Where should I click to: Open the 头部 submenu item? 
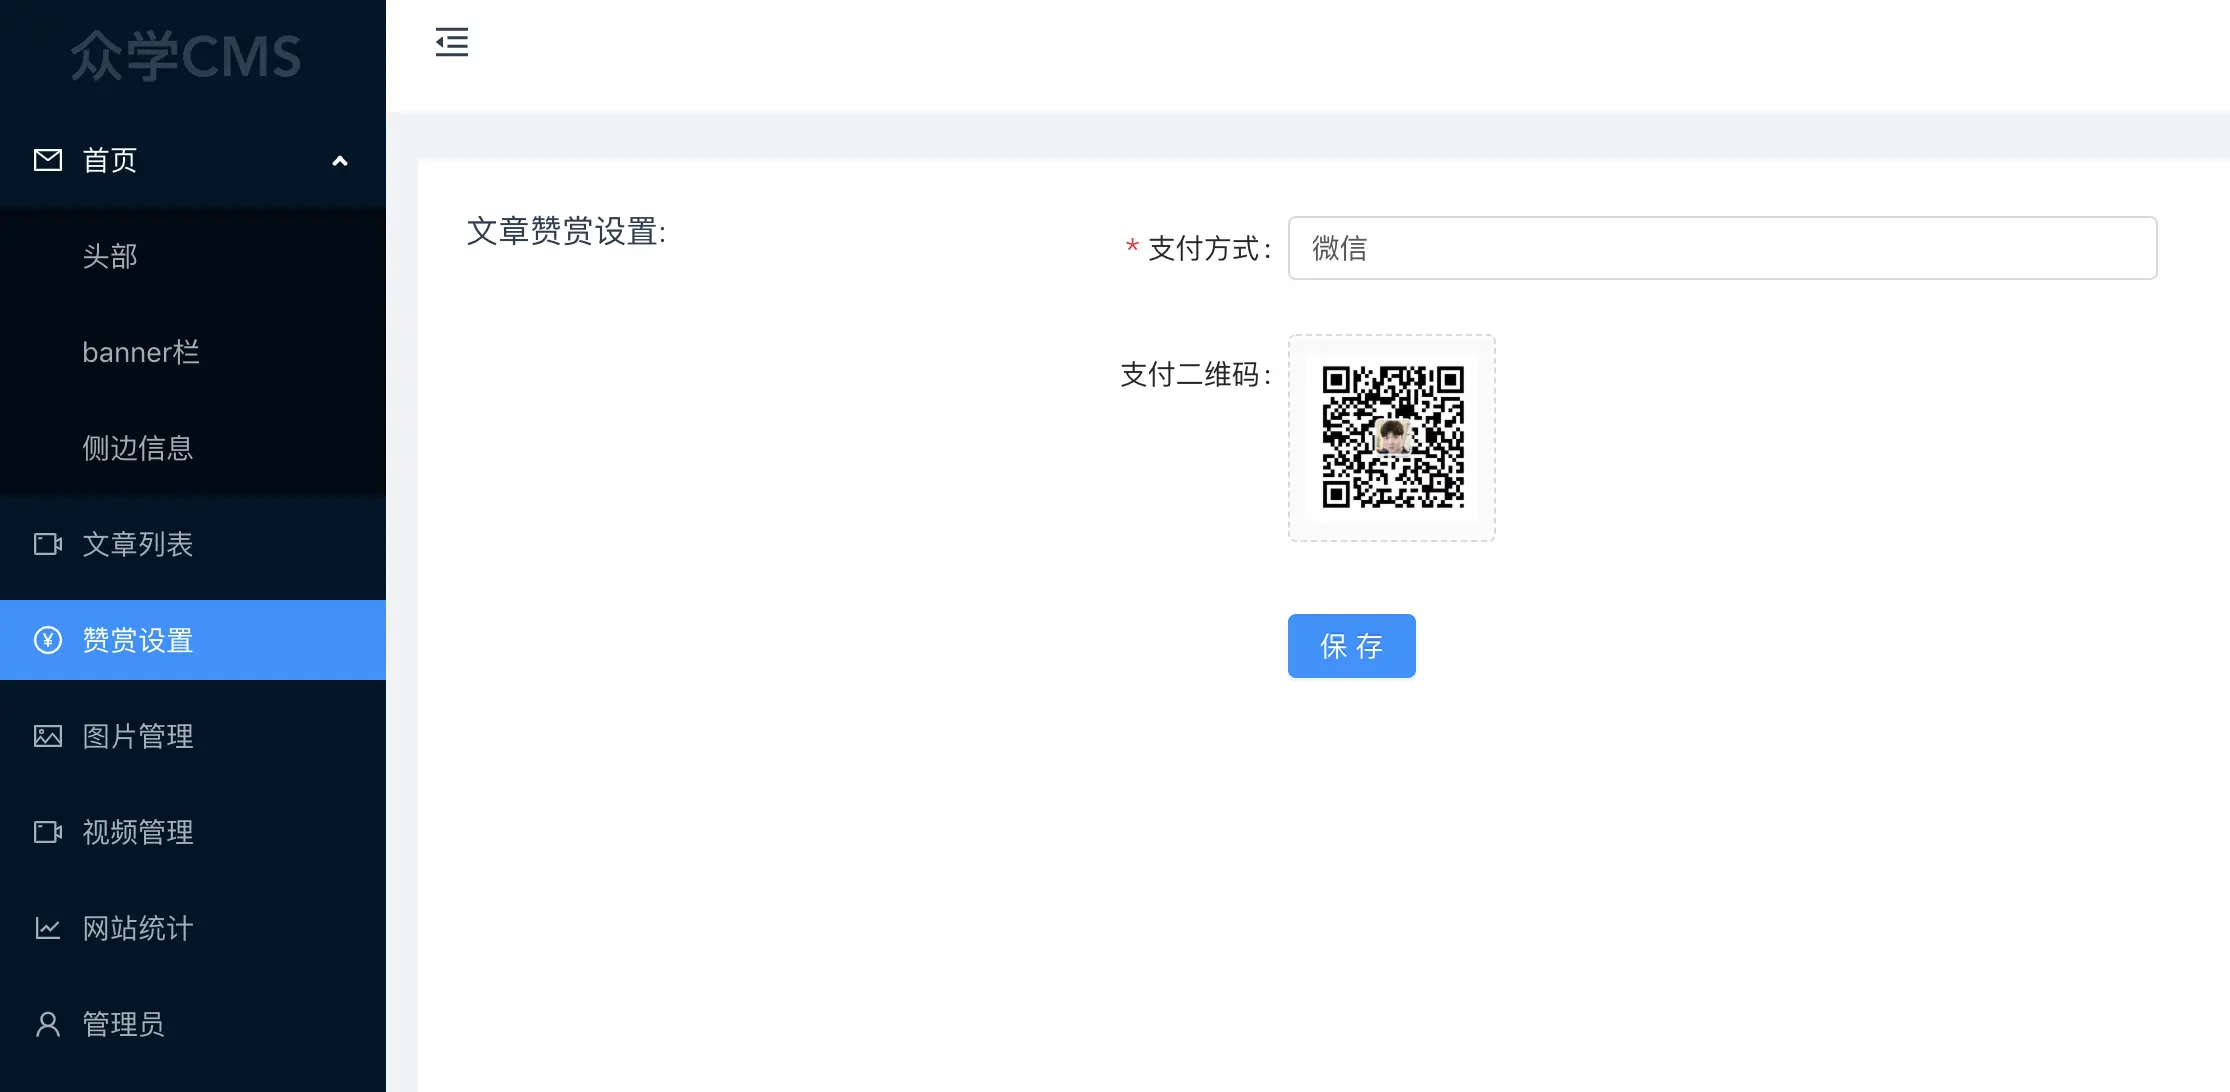point(193,256)
